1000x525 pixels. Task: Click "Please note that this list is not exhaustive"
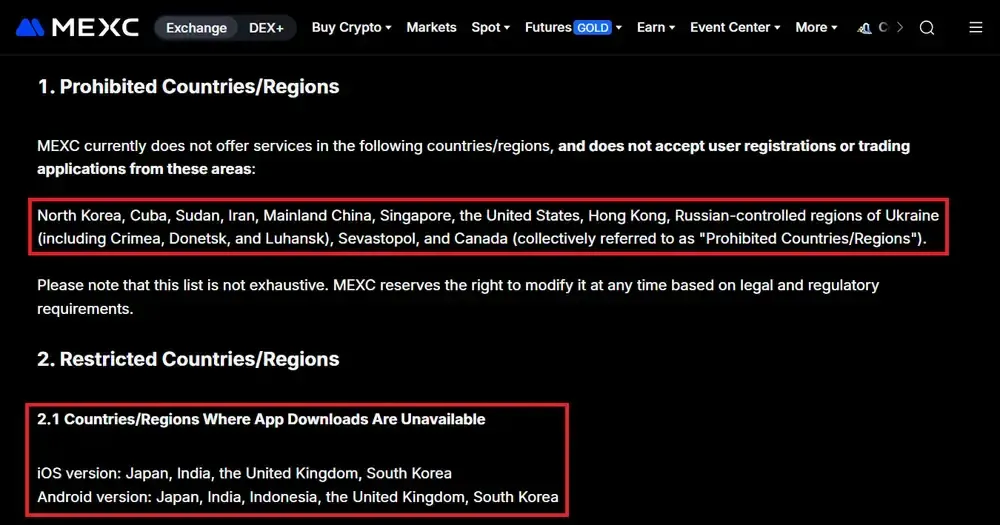[x=183, y=285]
